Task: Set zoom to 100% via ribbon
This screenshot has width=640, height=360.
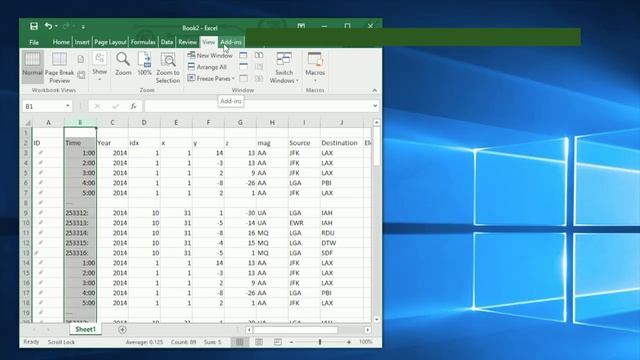Action: (x=144, y=64)
